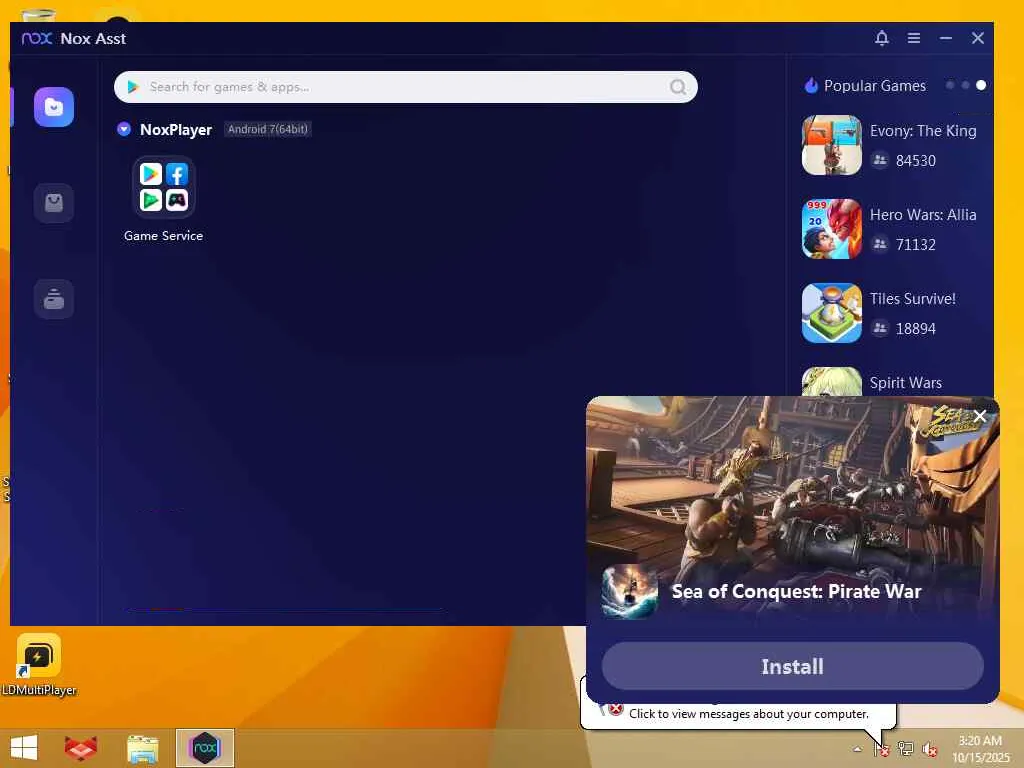Screen dimensions: 1024x768
Task: Minimize the Nox Asst window
Action: (946, 38)
